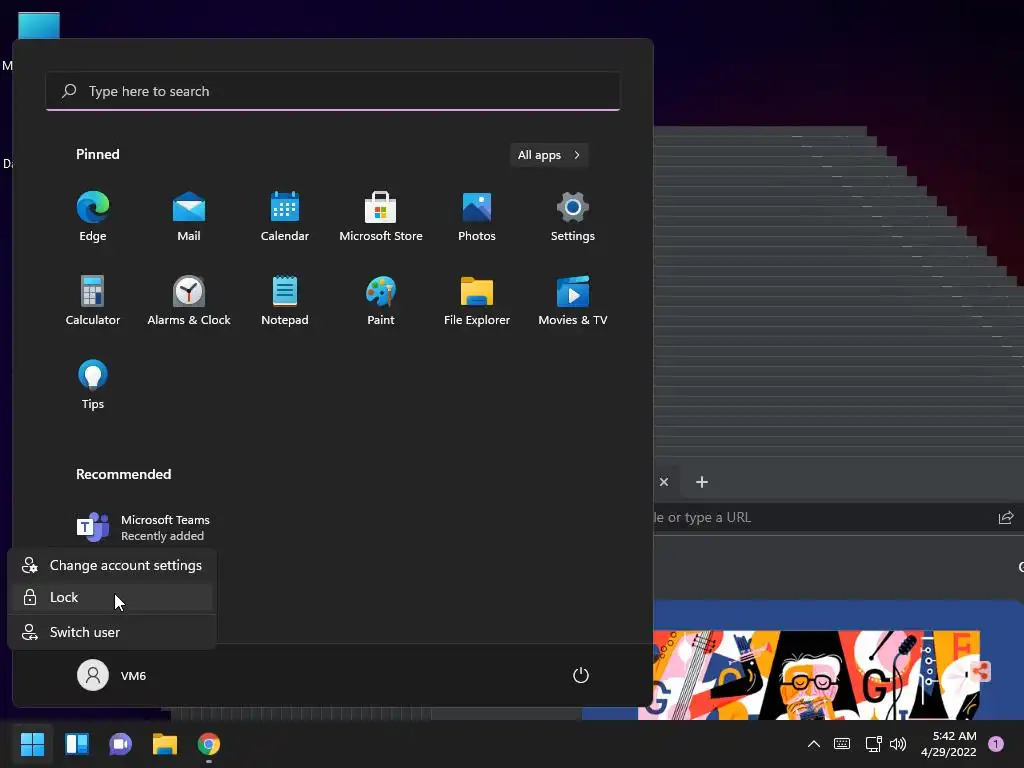Open File Explorer from pinned apps
Viewport: 1024px width, 768px height.
click(477, 300)
